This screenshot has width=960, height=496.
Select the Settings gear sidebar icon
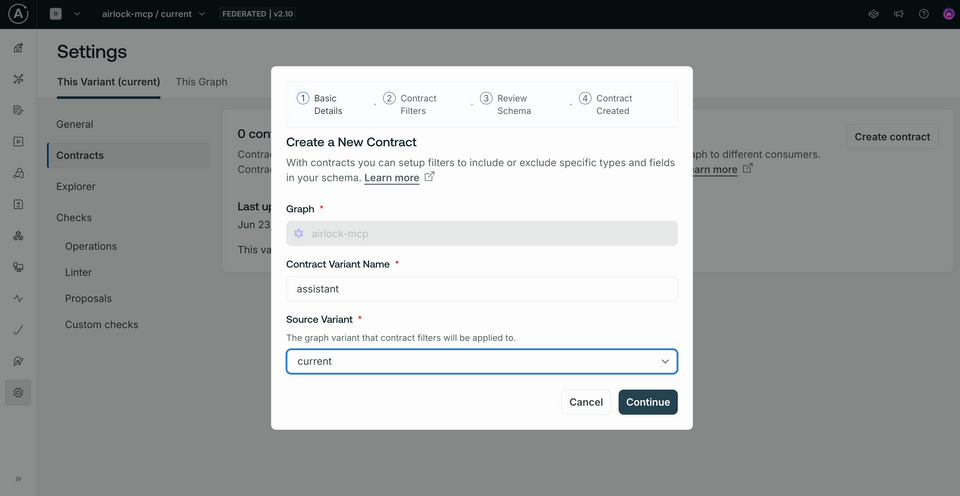(18, 393)
